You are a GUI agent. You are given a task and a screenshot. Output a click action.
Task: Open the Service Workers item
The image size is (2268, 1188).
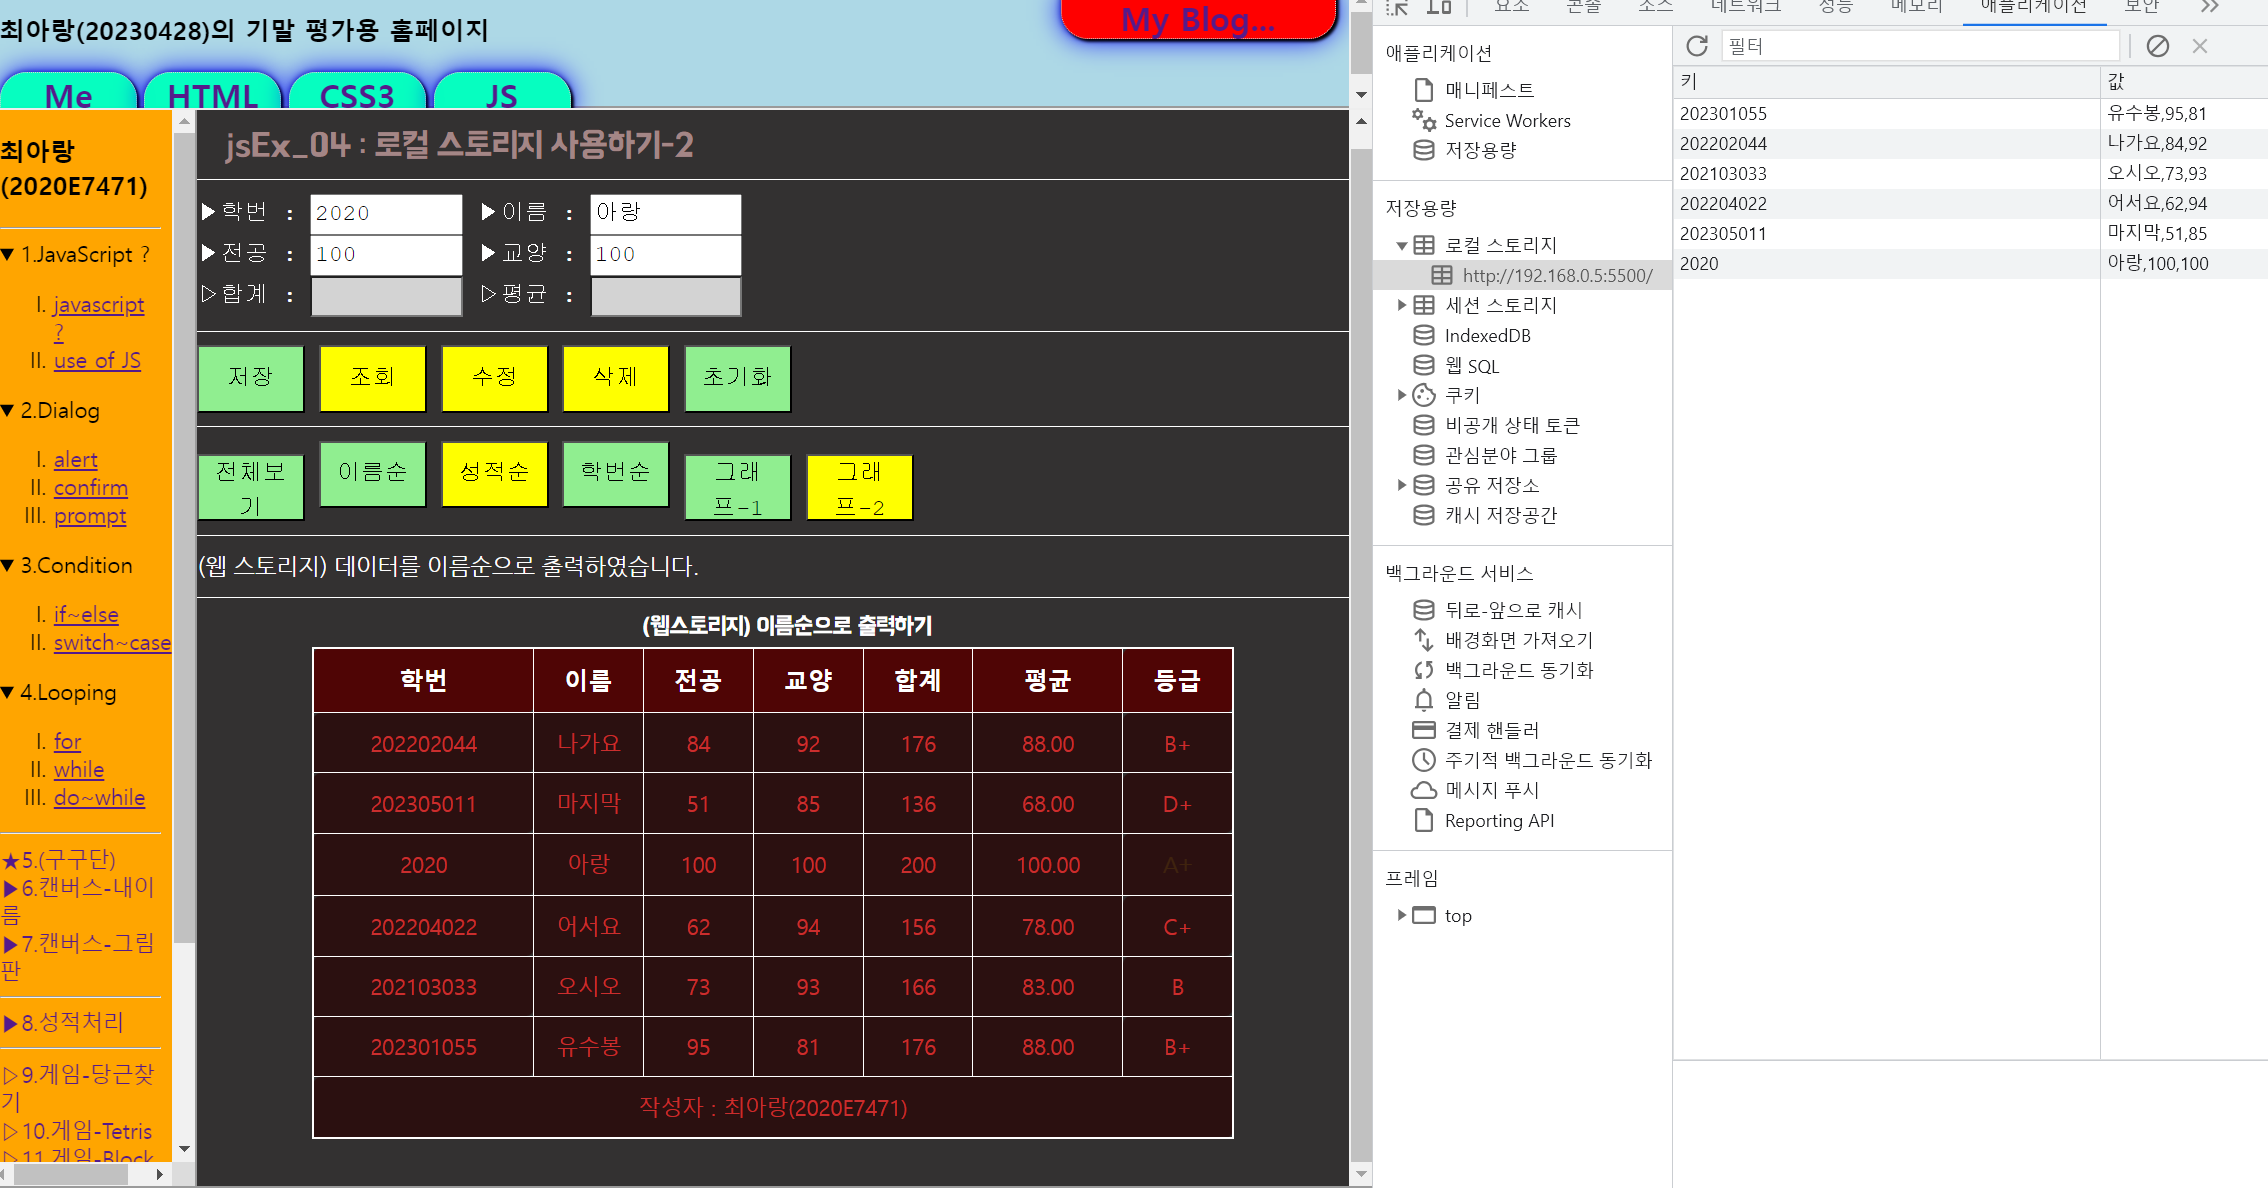tap(1506, 121)
